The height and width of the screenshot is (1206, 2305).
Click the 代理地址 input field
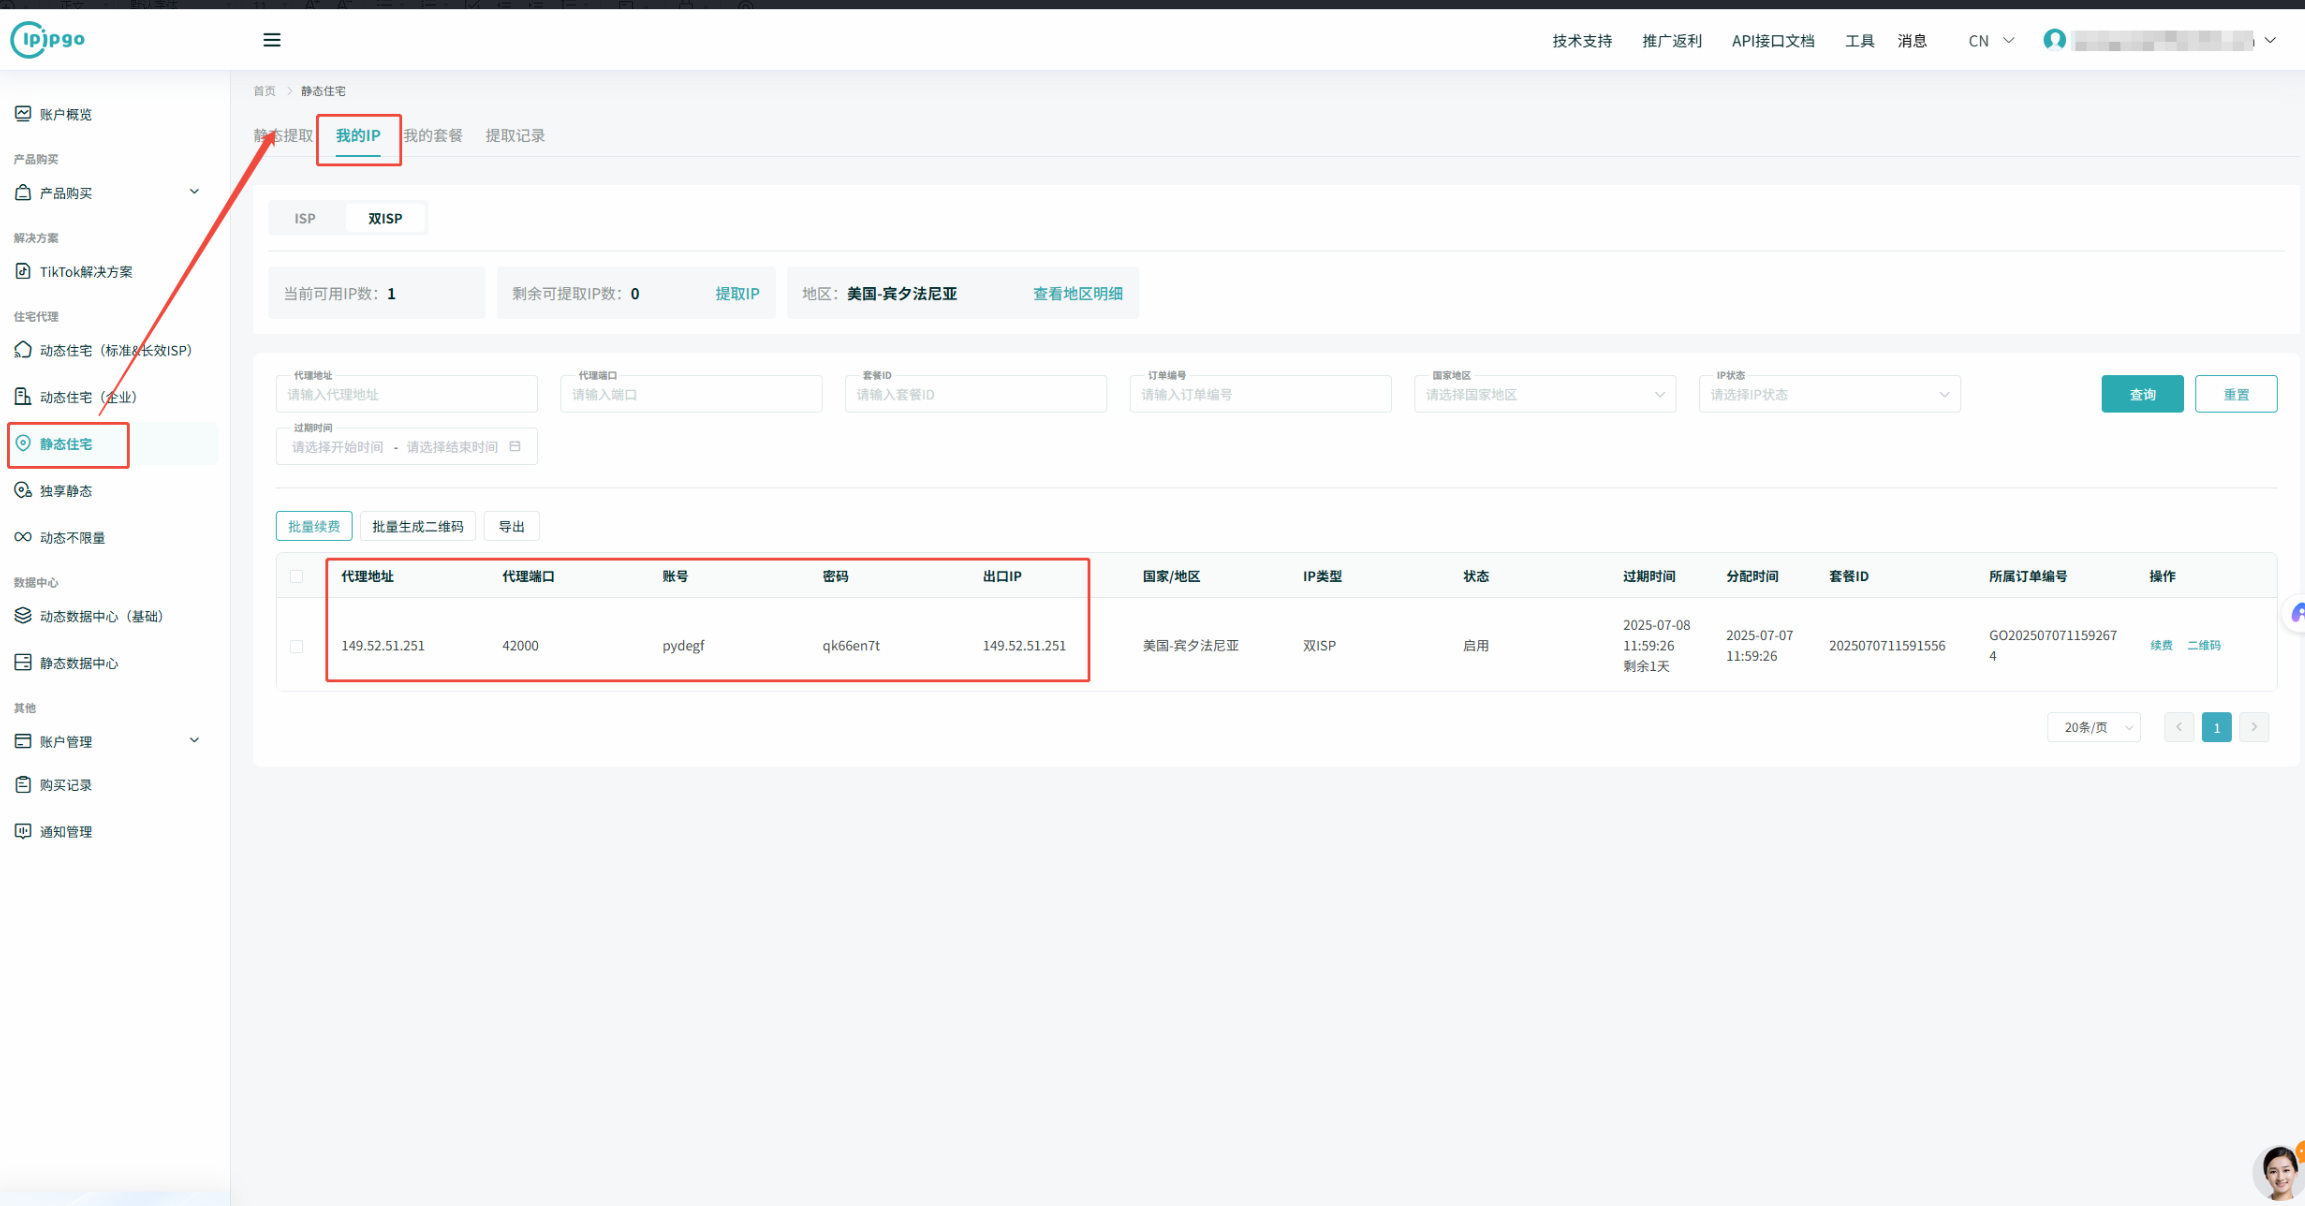pos(406,395)
